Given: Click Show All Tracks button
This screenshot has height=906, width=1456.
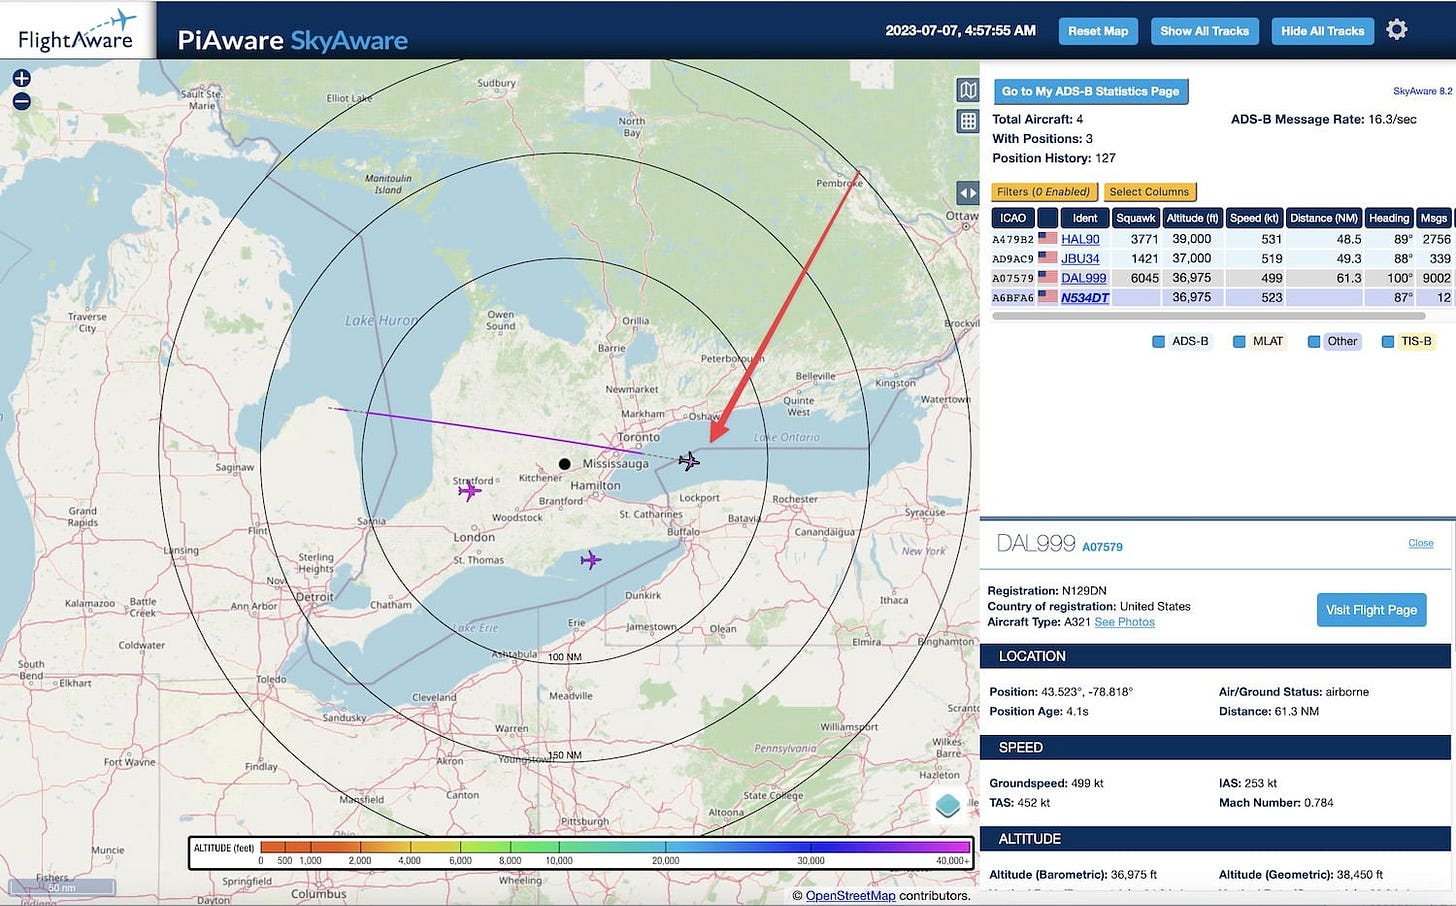Looking at the screenshot, I should pos(1204,31).
